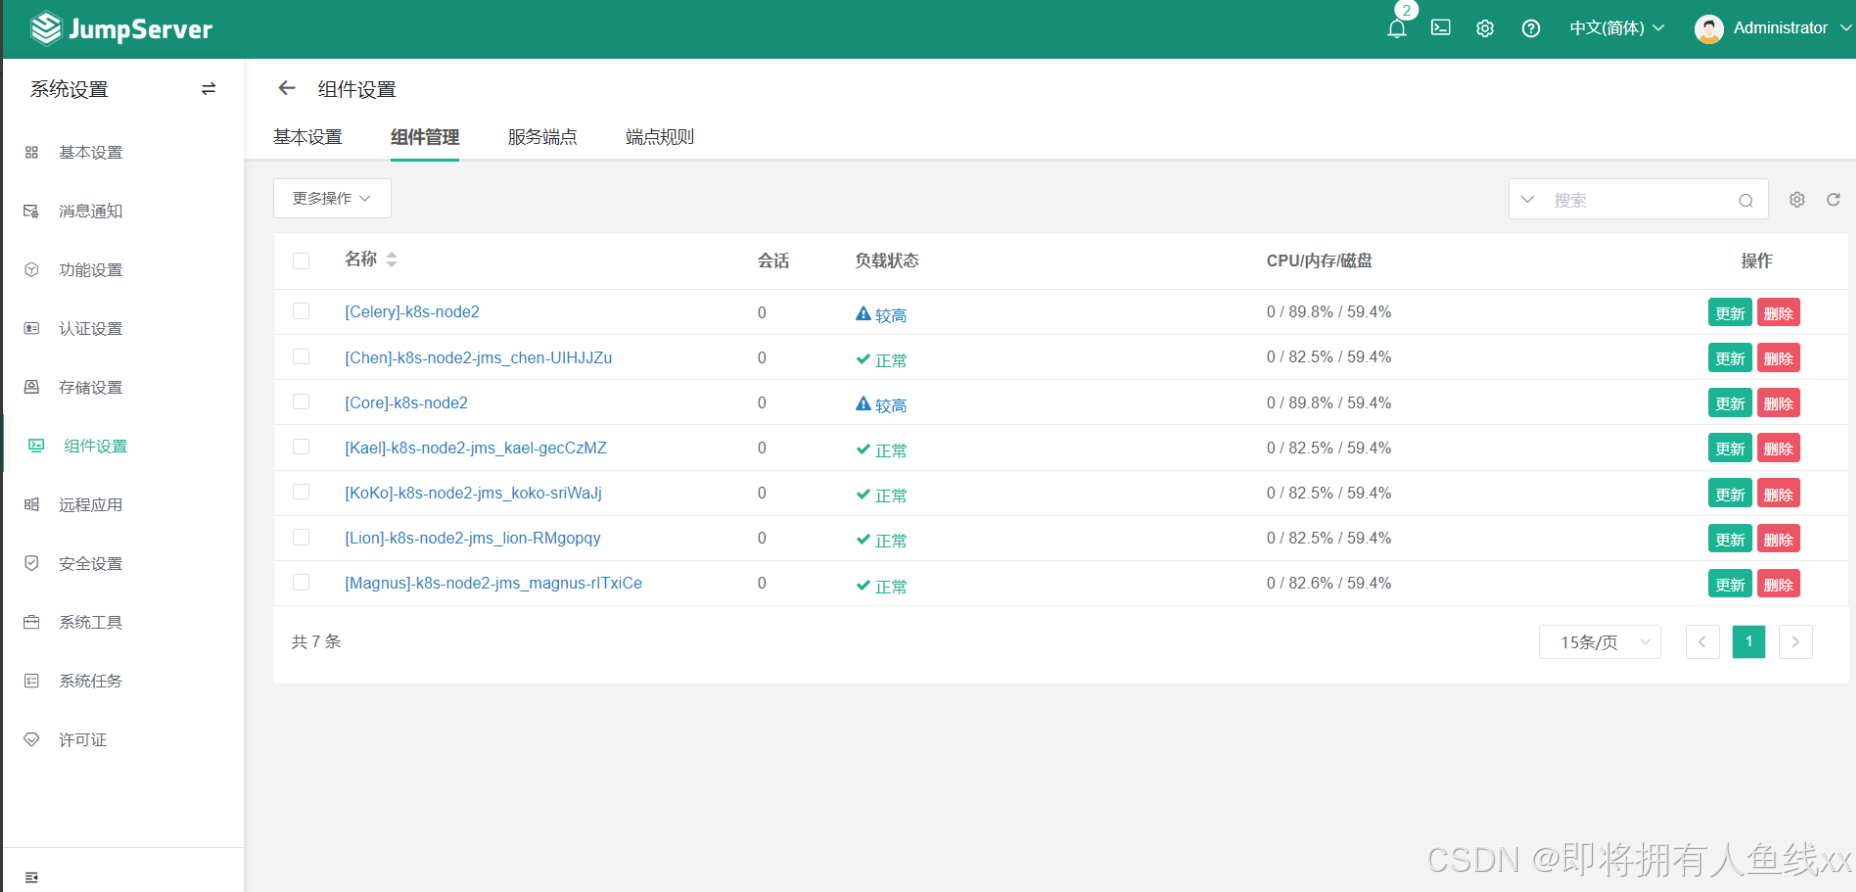Switch to the 组件管理 tab
The image size is (1856, 892).
(x=425, y=137)
